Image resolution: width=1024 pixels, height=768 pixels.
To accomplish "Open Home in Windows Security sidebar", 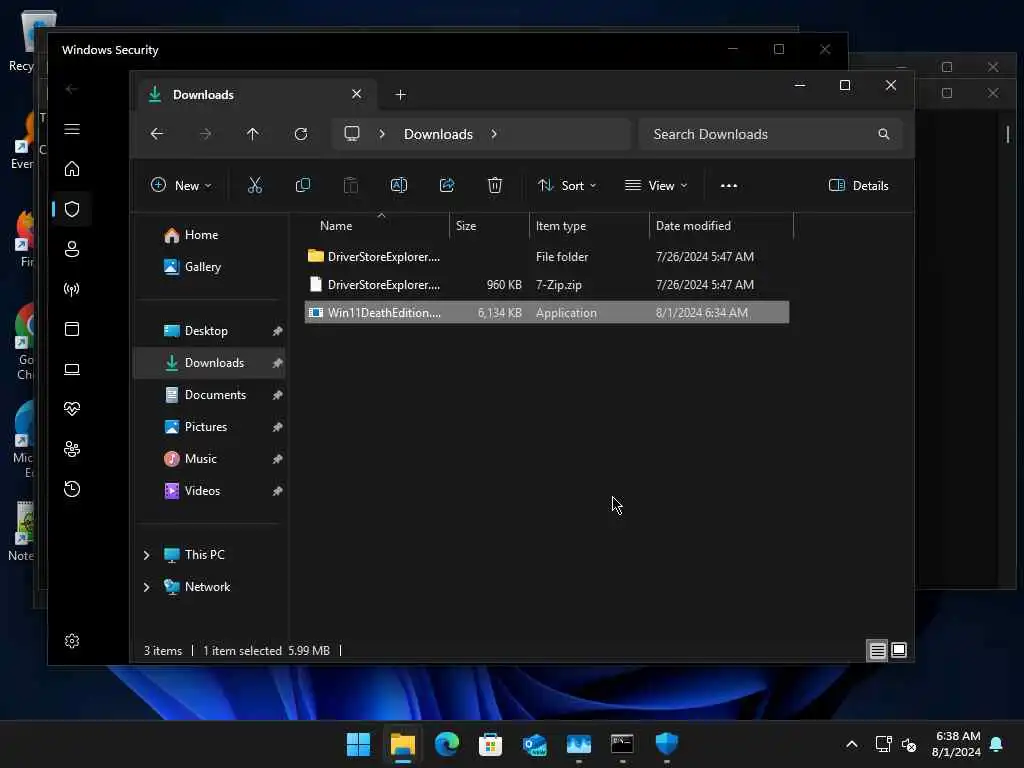I will [x=72, y=169].
